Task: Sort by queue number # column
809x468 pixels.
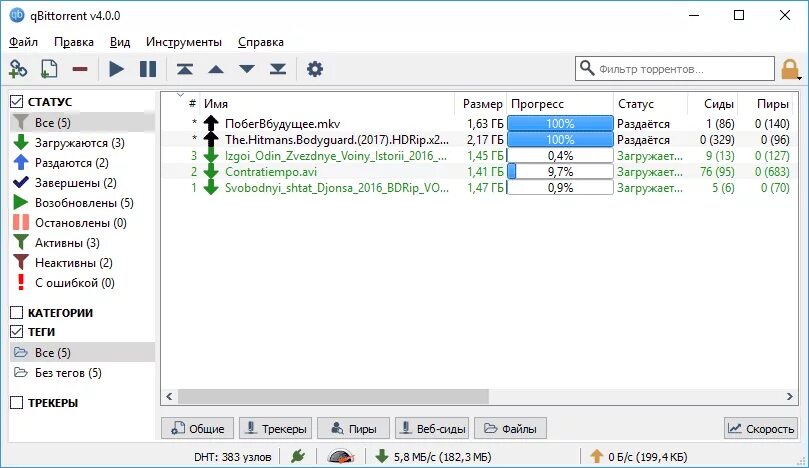Action: 181,104
